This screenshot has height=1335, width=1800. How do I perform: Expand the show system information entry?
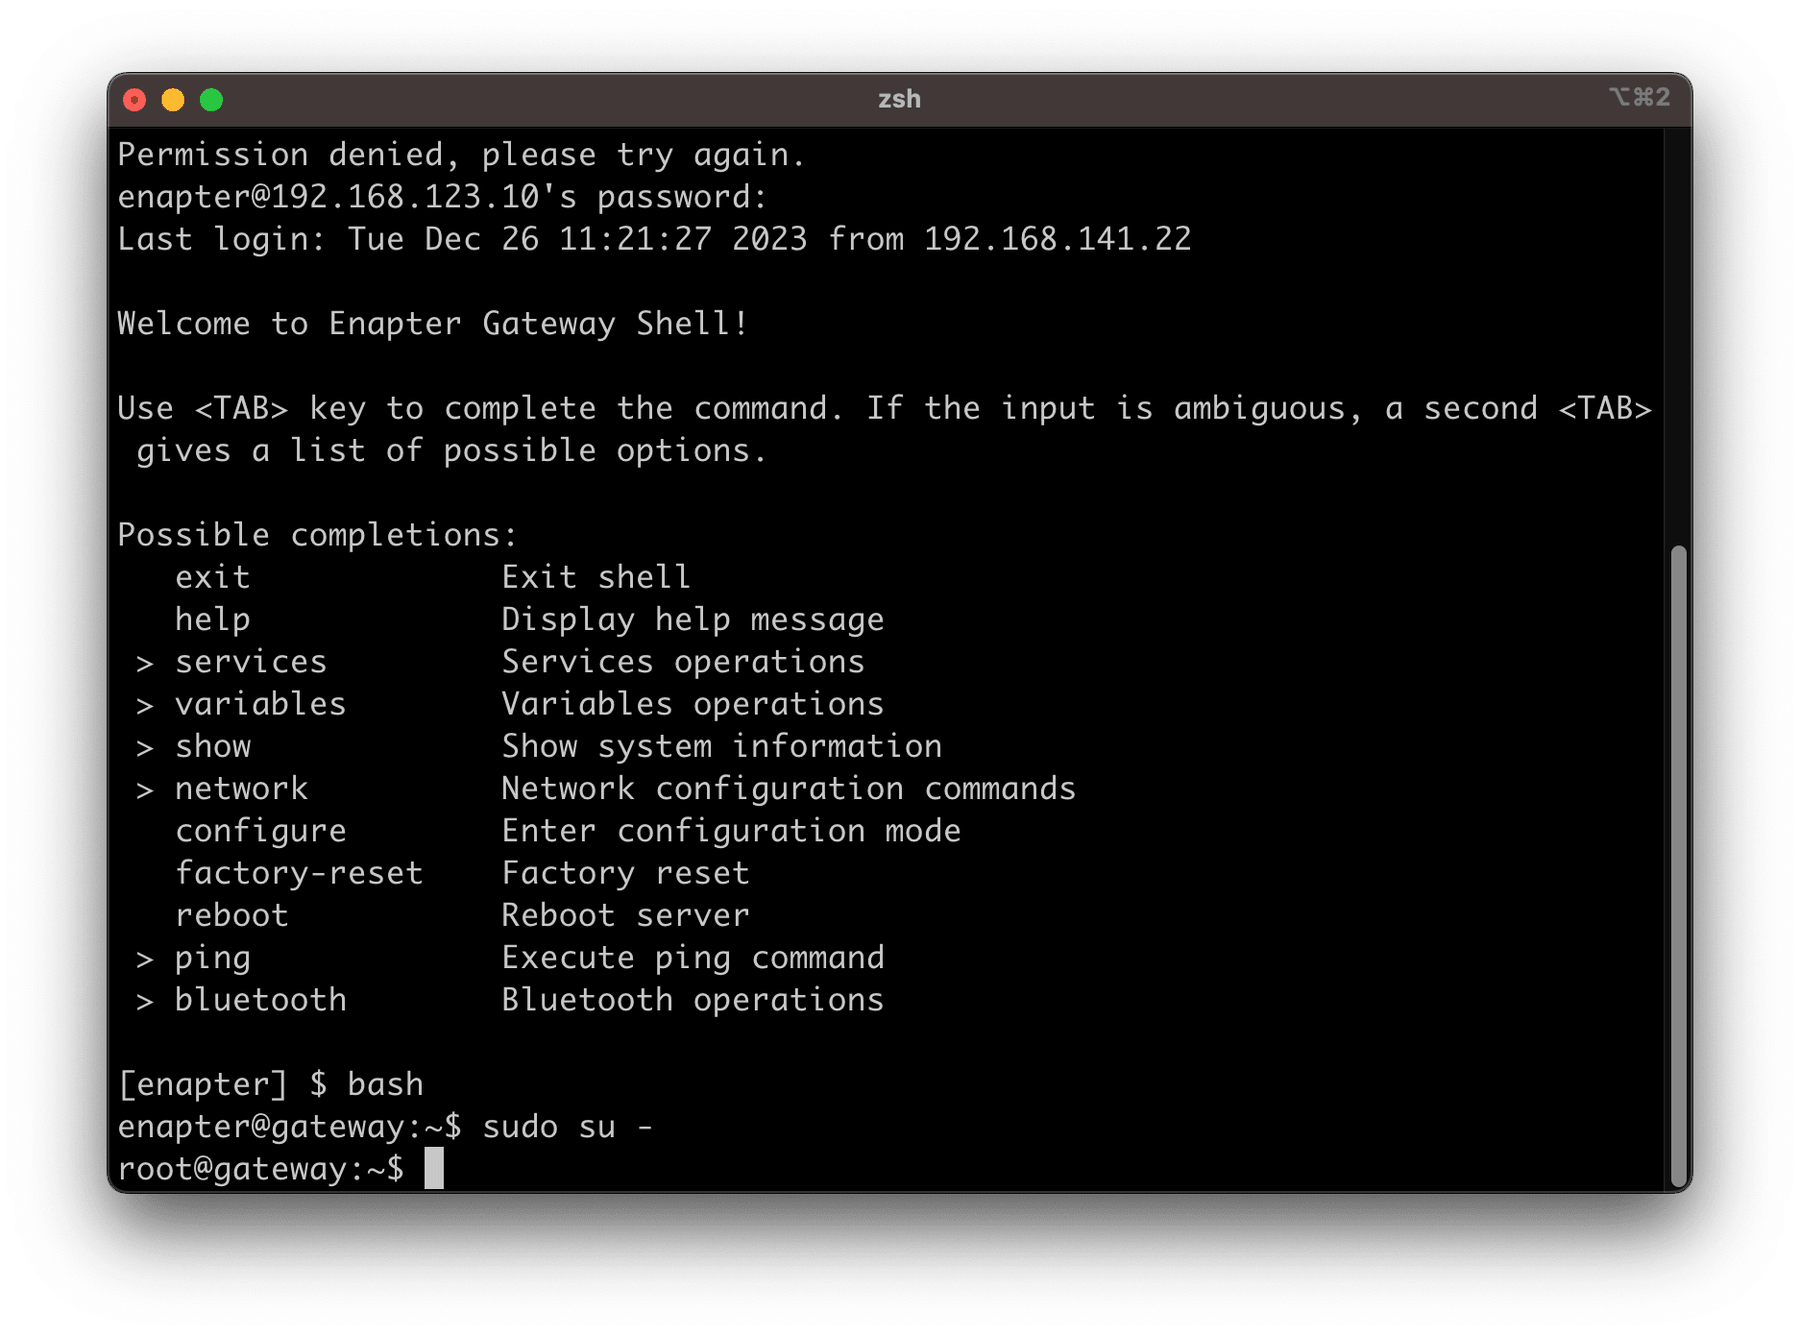[213, 745]
